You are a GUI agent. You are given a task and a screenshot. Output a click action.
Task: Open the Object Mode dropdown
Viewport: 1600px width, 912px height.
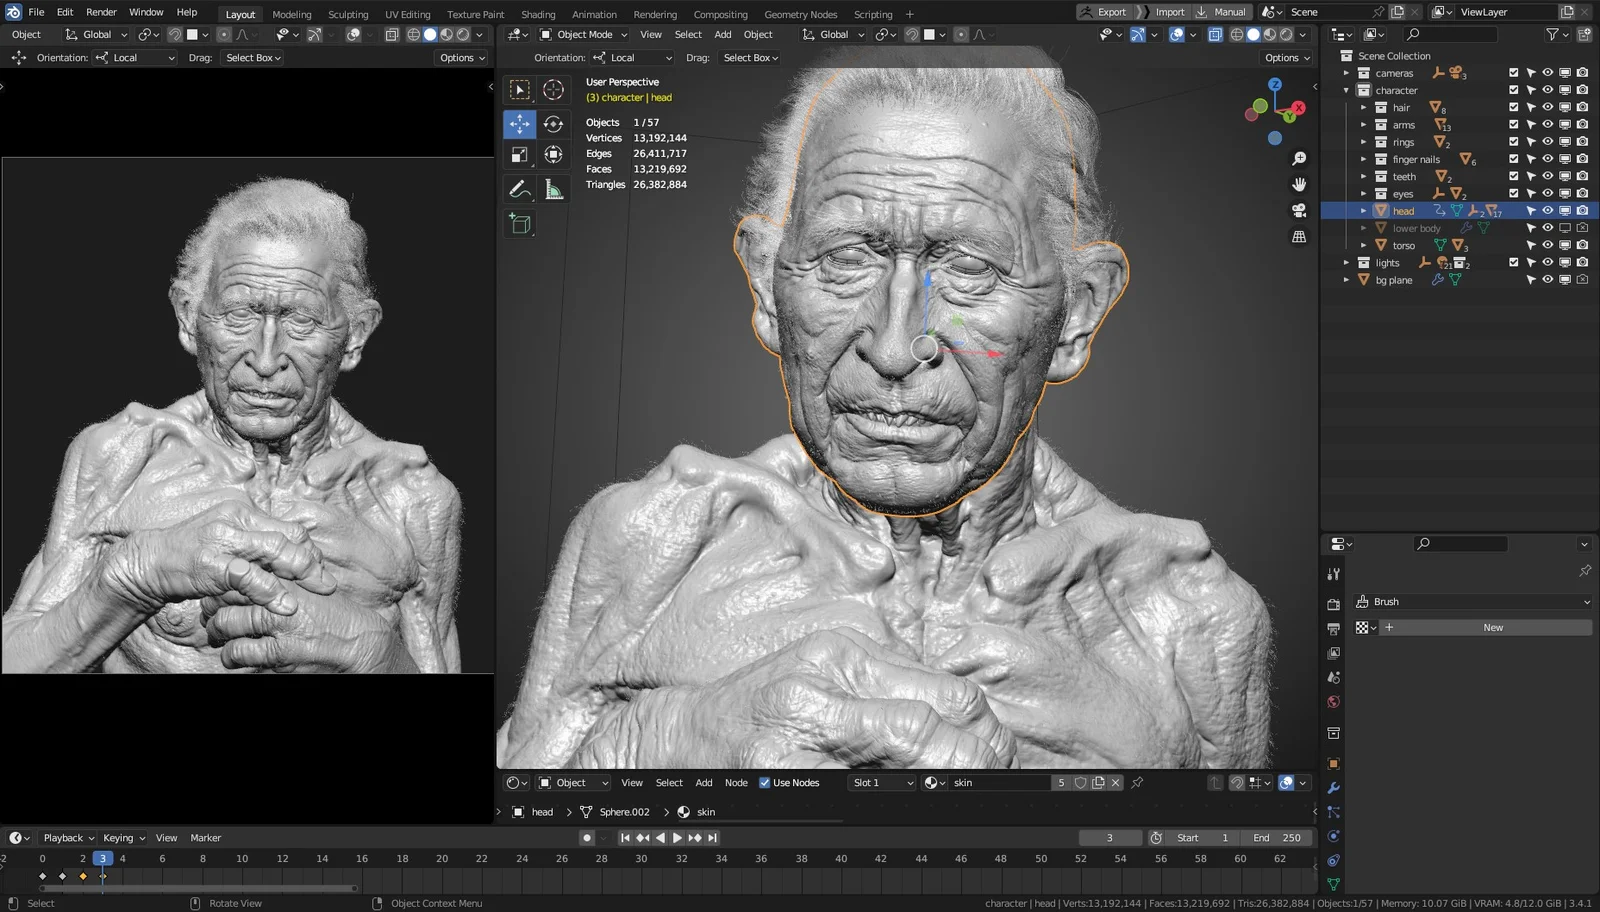[584, 35]
